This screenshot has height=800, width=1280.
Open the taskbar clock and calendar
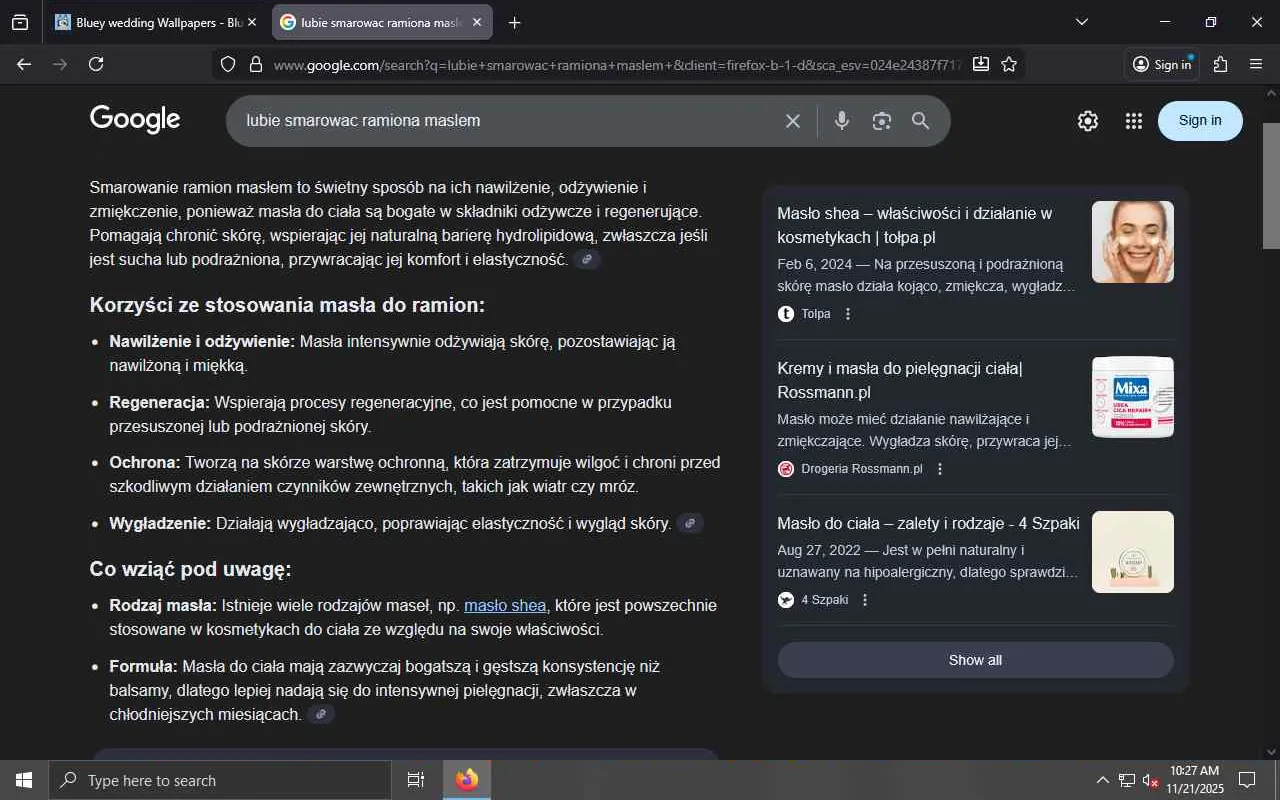coord(1195,780)
